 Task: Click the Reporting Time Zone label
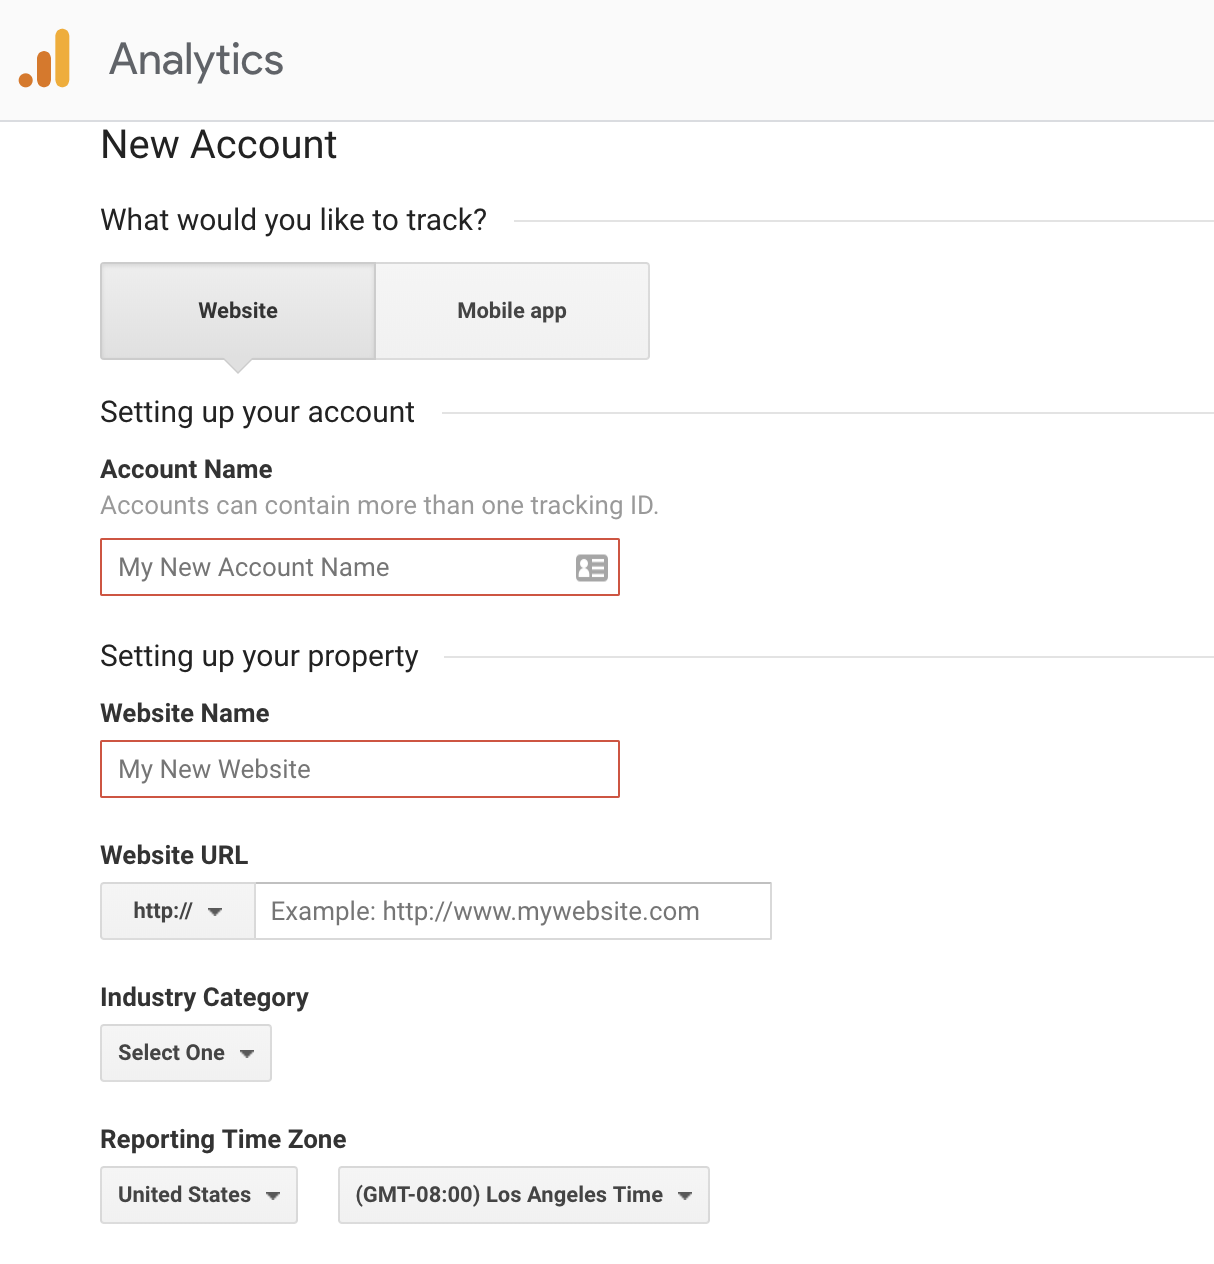point(223,1139)
